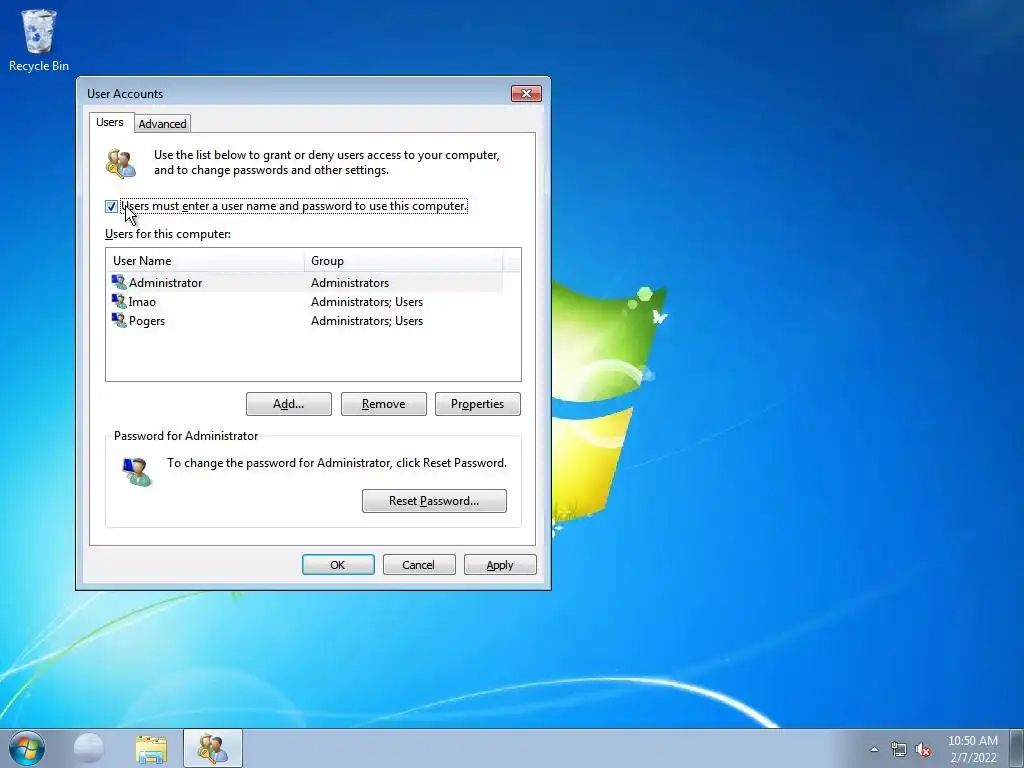
Task: Uncheck Users must enter a user name checkbox
Action: coord(111,206)
